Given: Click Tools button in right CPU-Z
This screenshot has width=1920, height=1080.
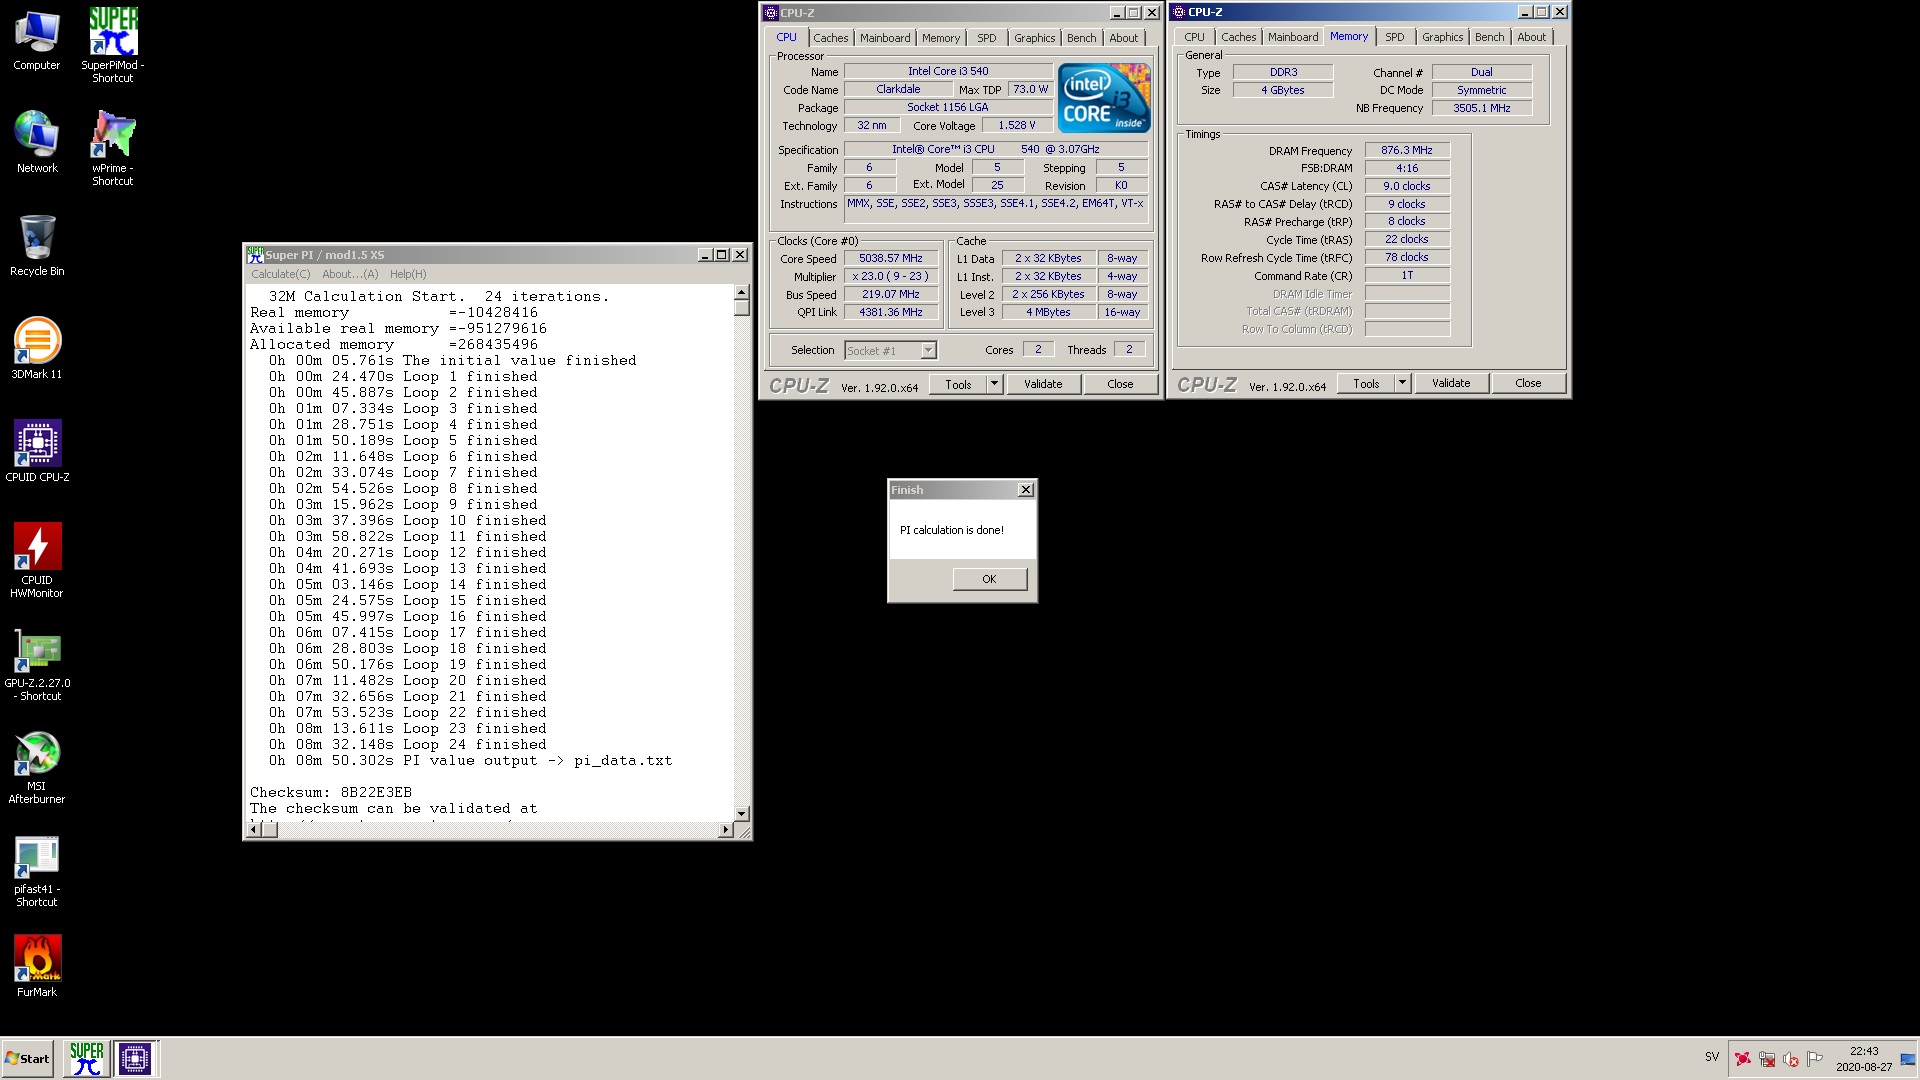Looking at the screenshot, I should click(x=1366, y=383).
